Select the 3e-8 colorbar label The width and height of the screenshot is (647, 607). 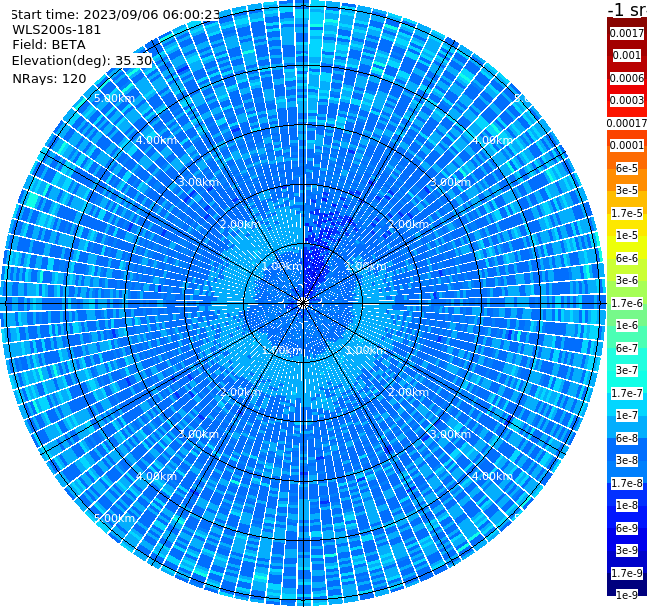tap(627, 460)
